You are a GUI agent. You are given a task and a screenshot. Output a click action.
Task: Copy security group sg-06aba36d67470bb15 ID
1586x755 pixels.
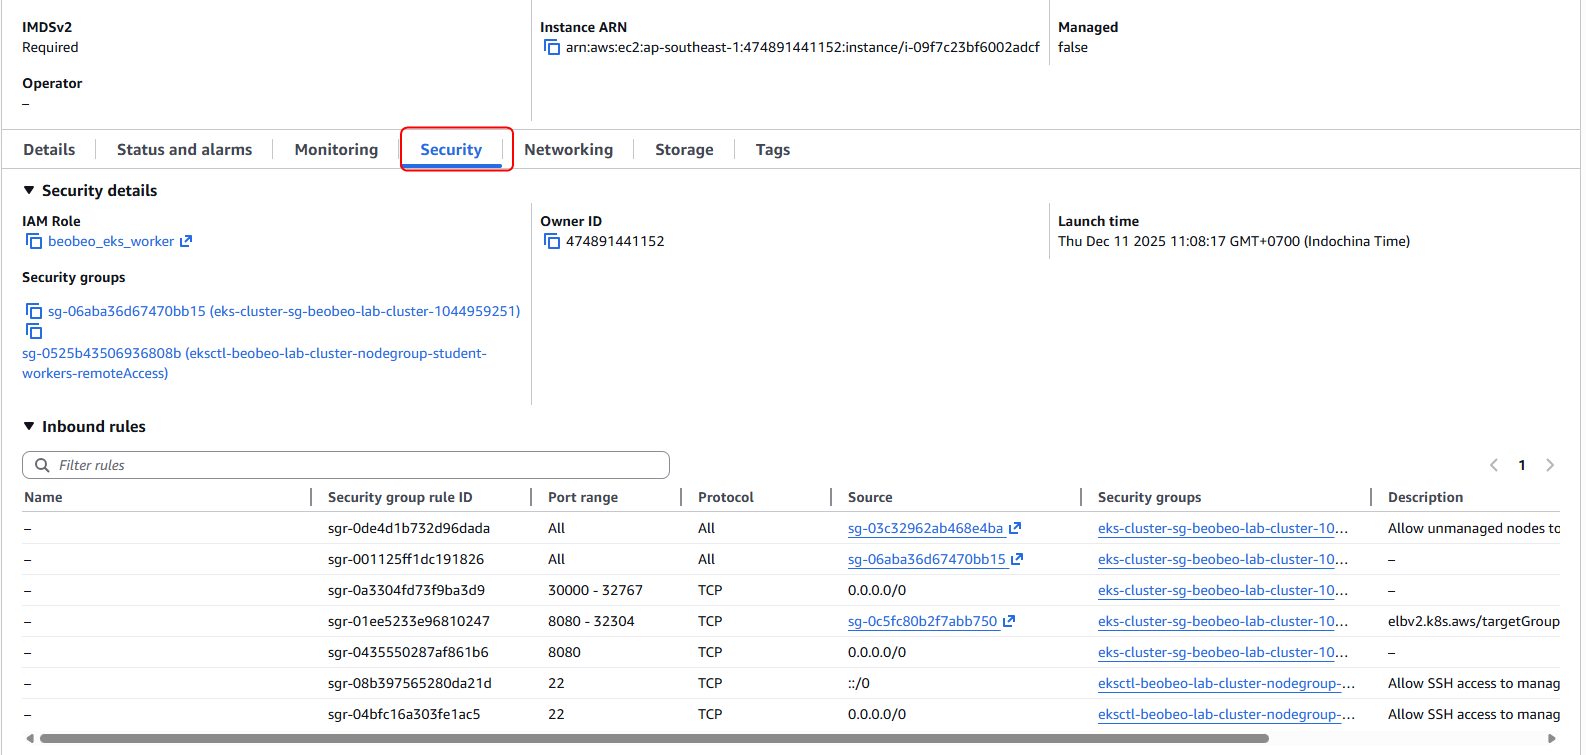[x=34, y=311]
